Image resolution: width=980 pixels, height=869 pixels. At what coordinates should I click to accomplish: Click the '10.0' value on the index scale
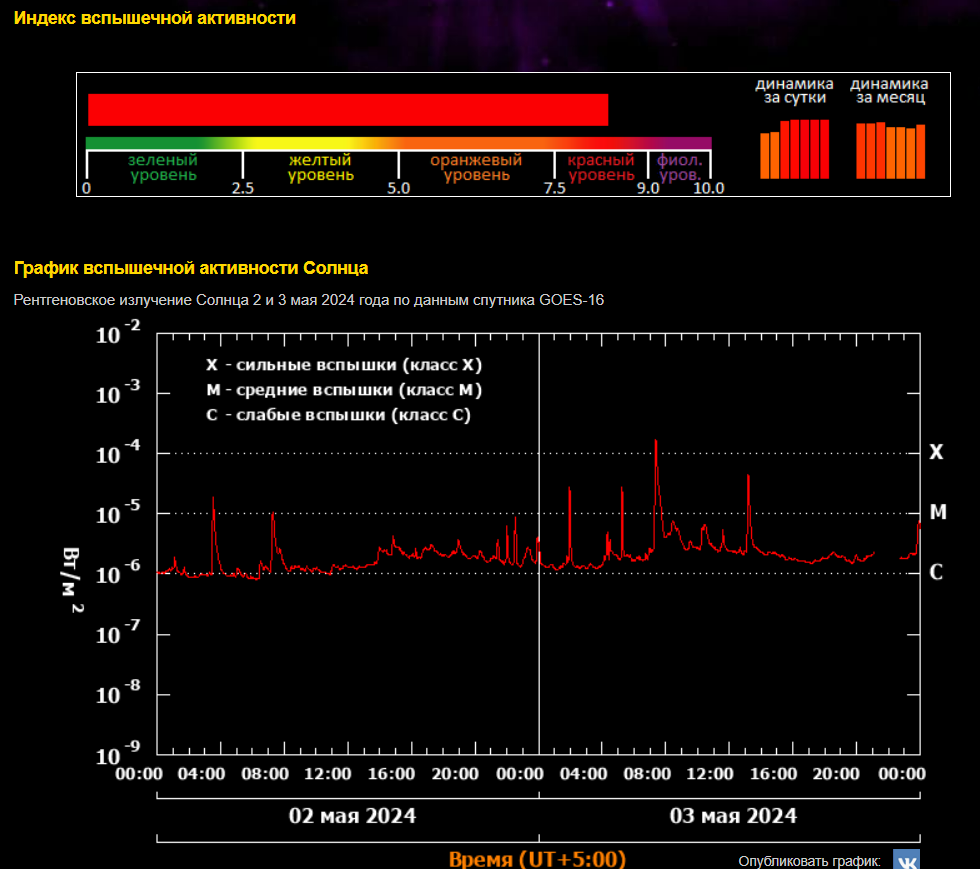[709, 188]
